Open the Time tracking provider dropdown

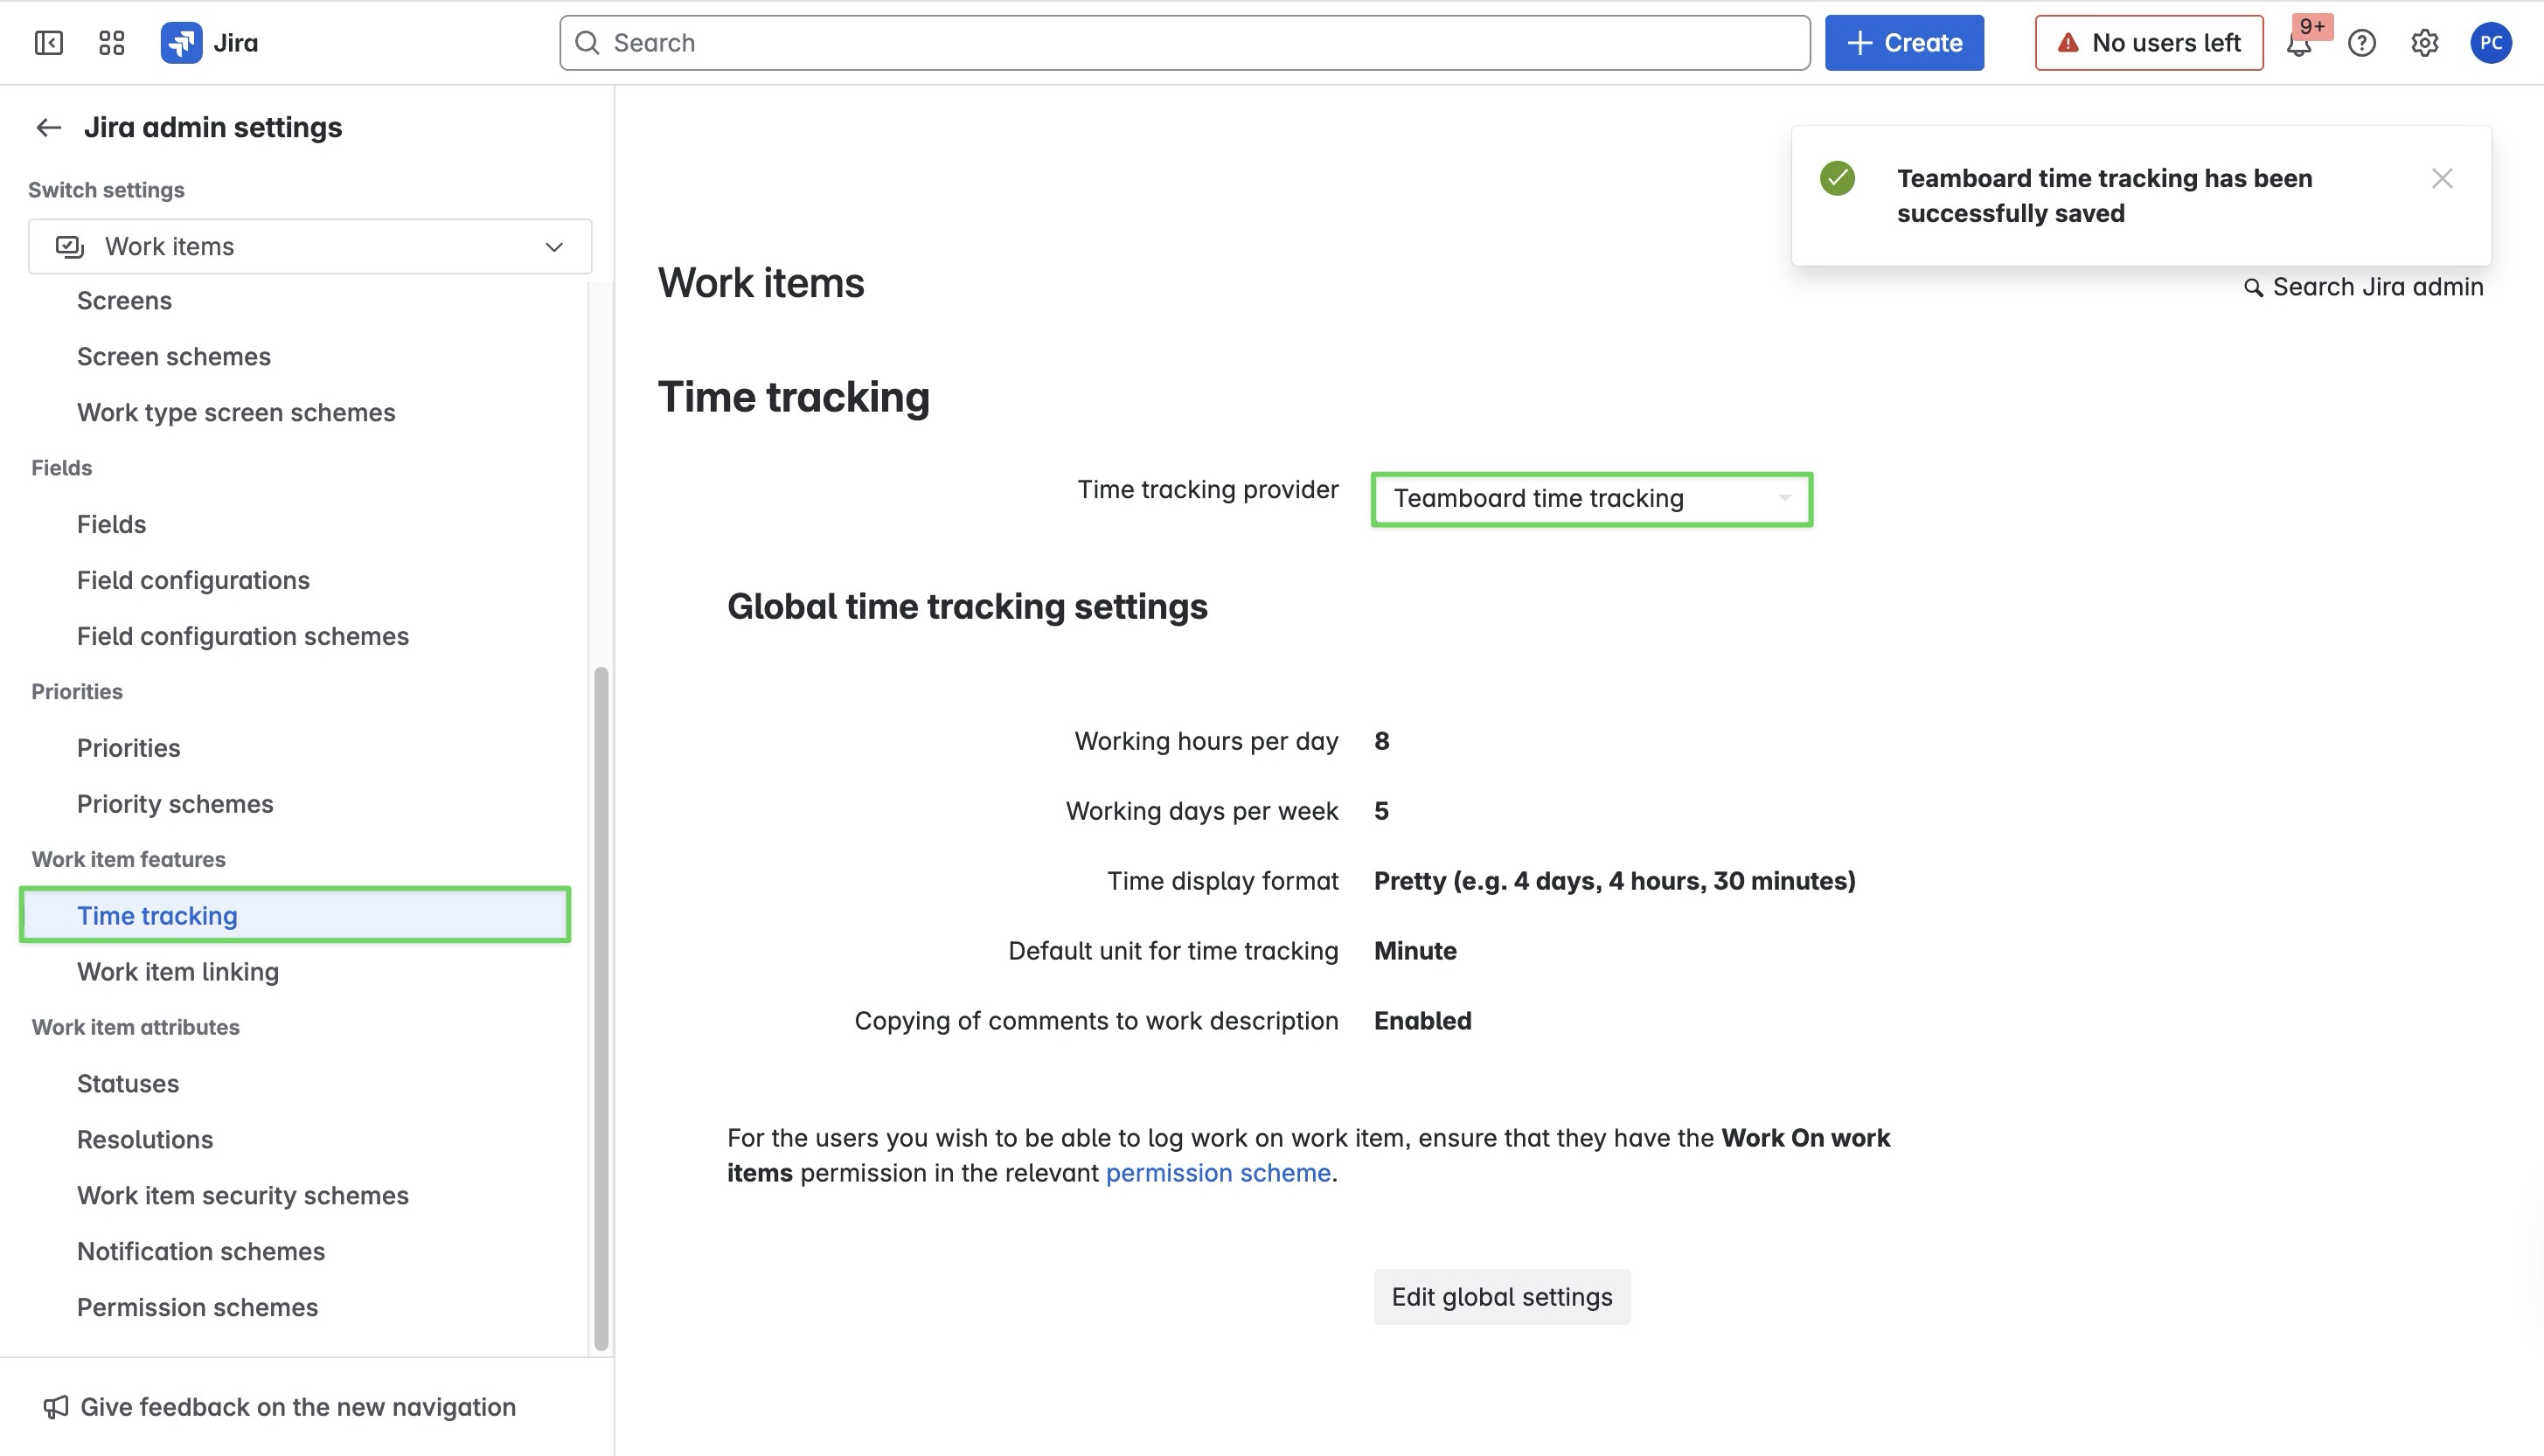[1591, 499]
